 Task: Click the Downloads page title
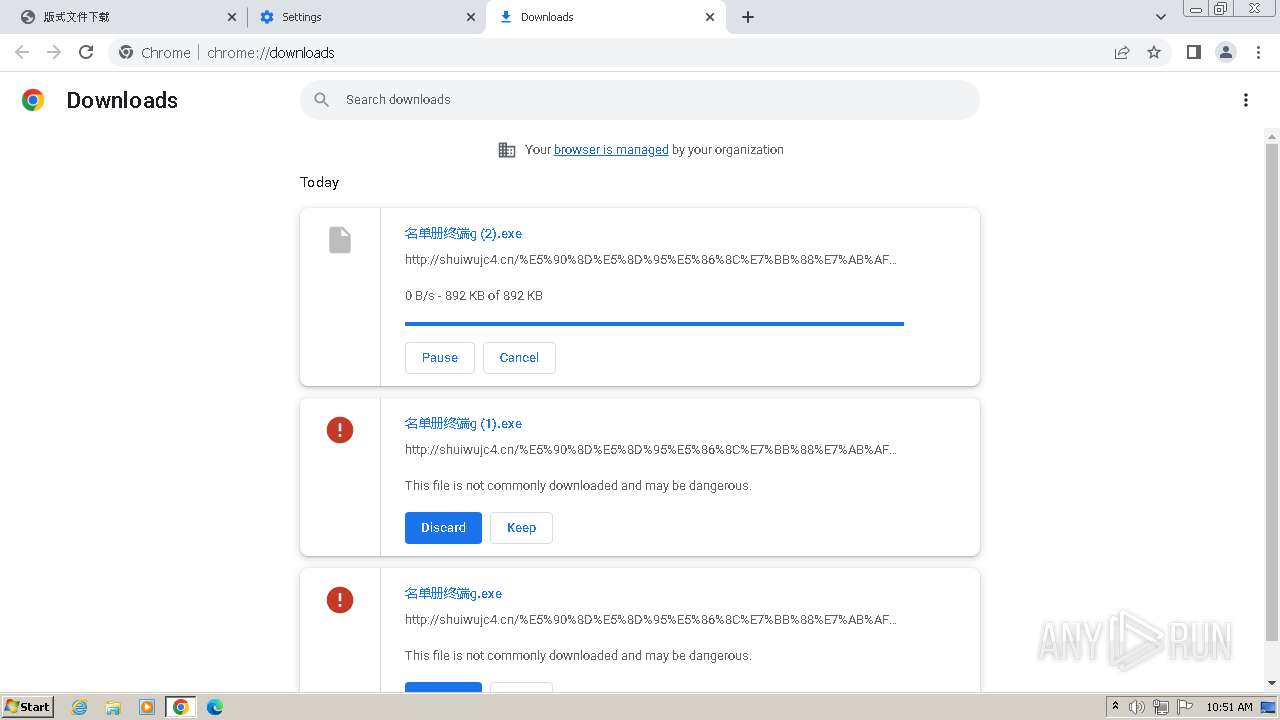click(122, 100)
